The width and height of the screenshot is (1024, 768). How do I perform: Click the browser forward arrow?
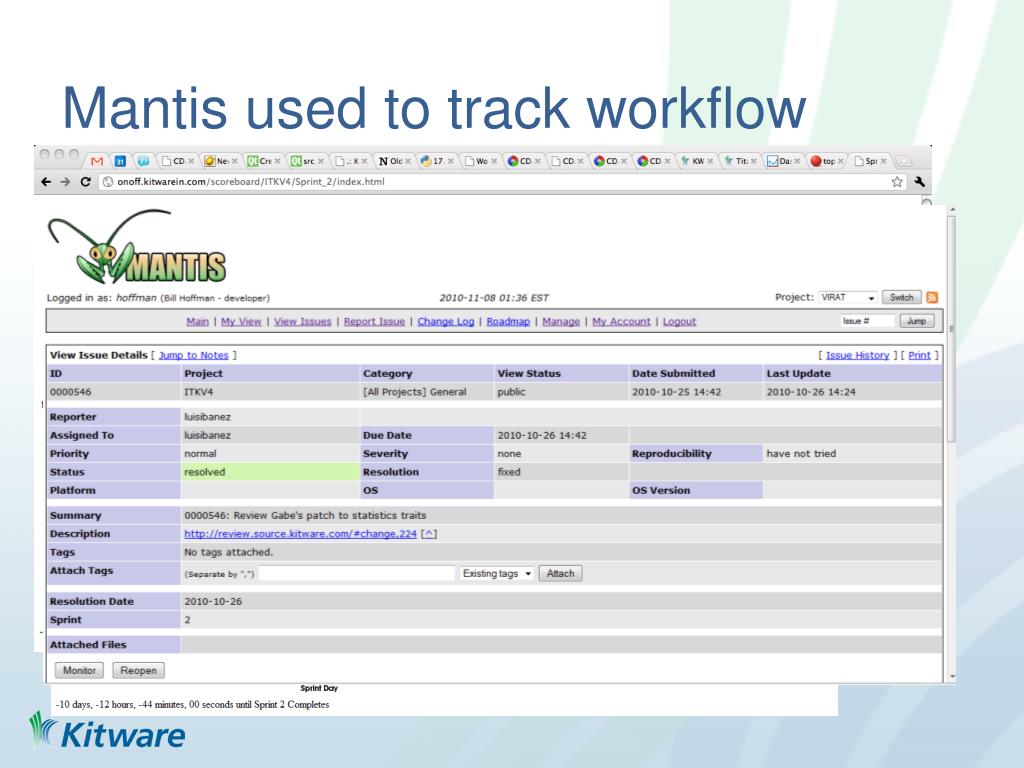coord(65,182)
